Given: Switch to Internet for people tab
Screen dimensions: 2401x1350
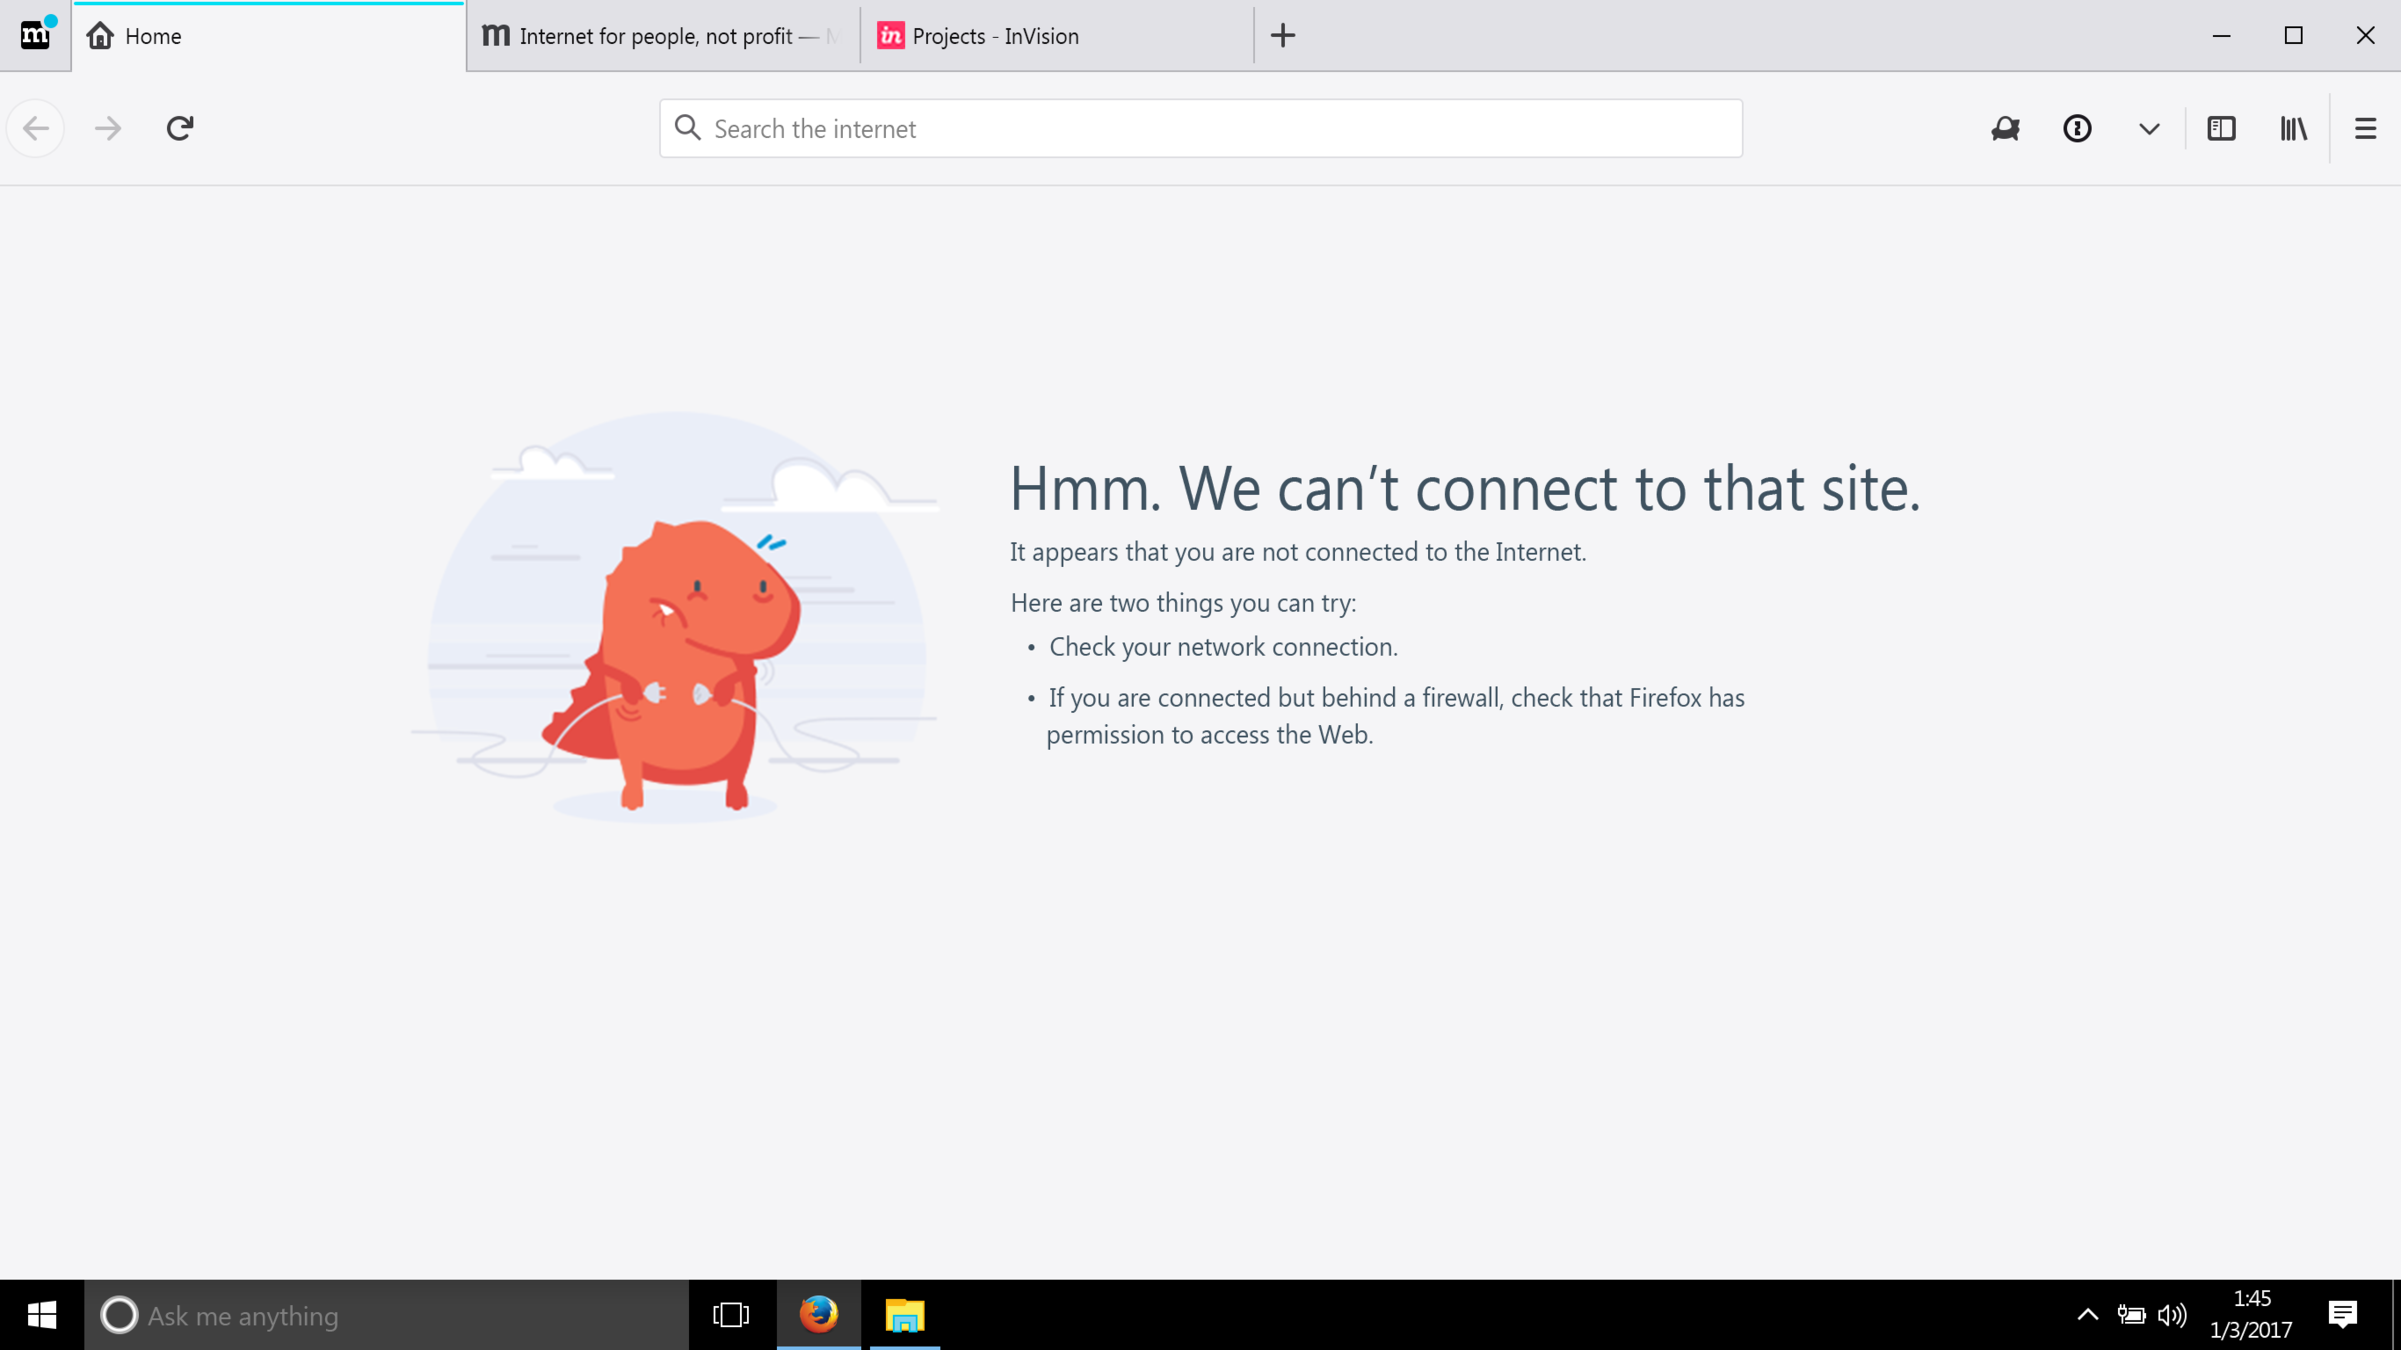Looking at the screenshot, I should coord(662,36).
